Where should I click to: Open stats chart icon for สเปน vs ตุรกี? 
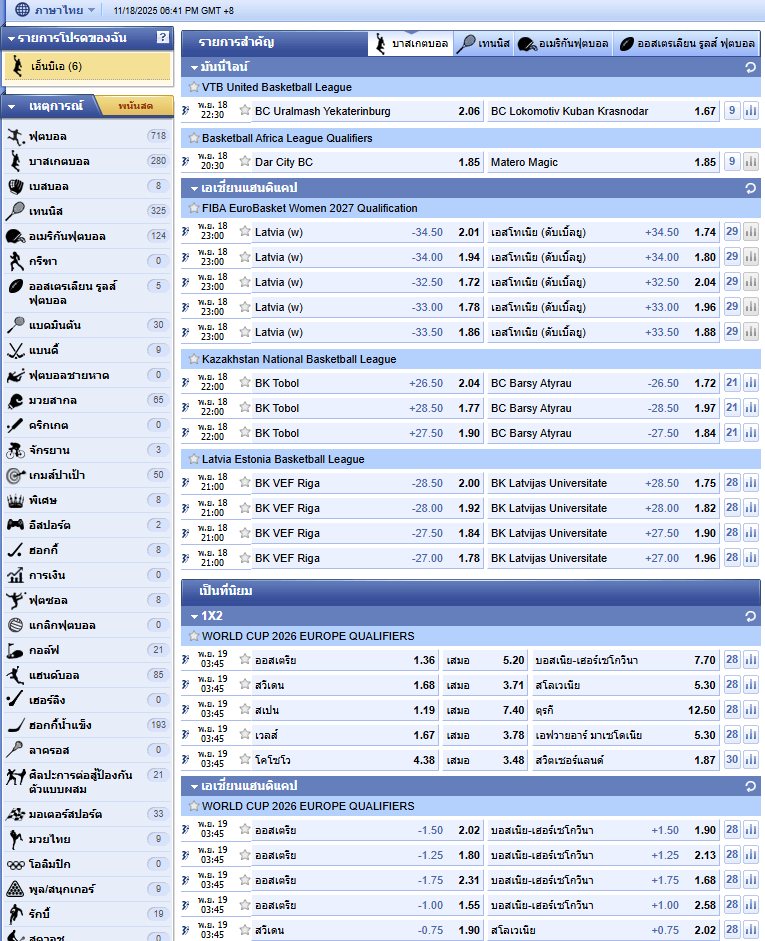click(x=751, y=710)
